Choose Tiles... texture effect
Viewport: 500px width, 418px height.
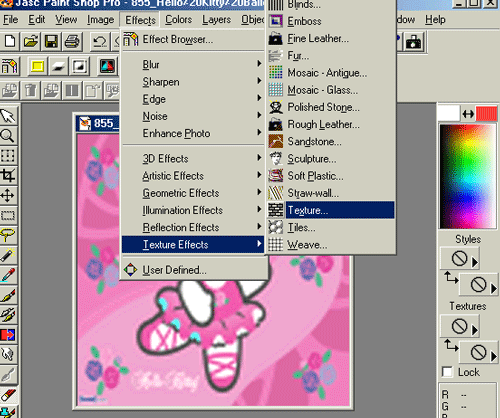331,227
